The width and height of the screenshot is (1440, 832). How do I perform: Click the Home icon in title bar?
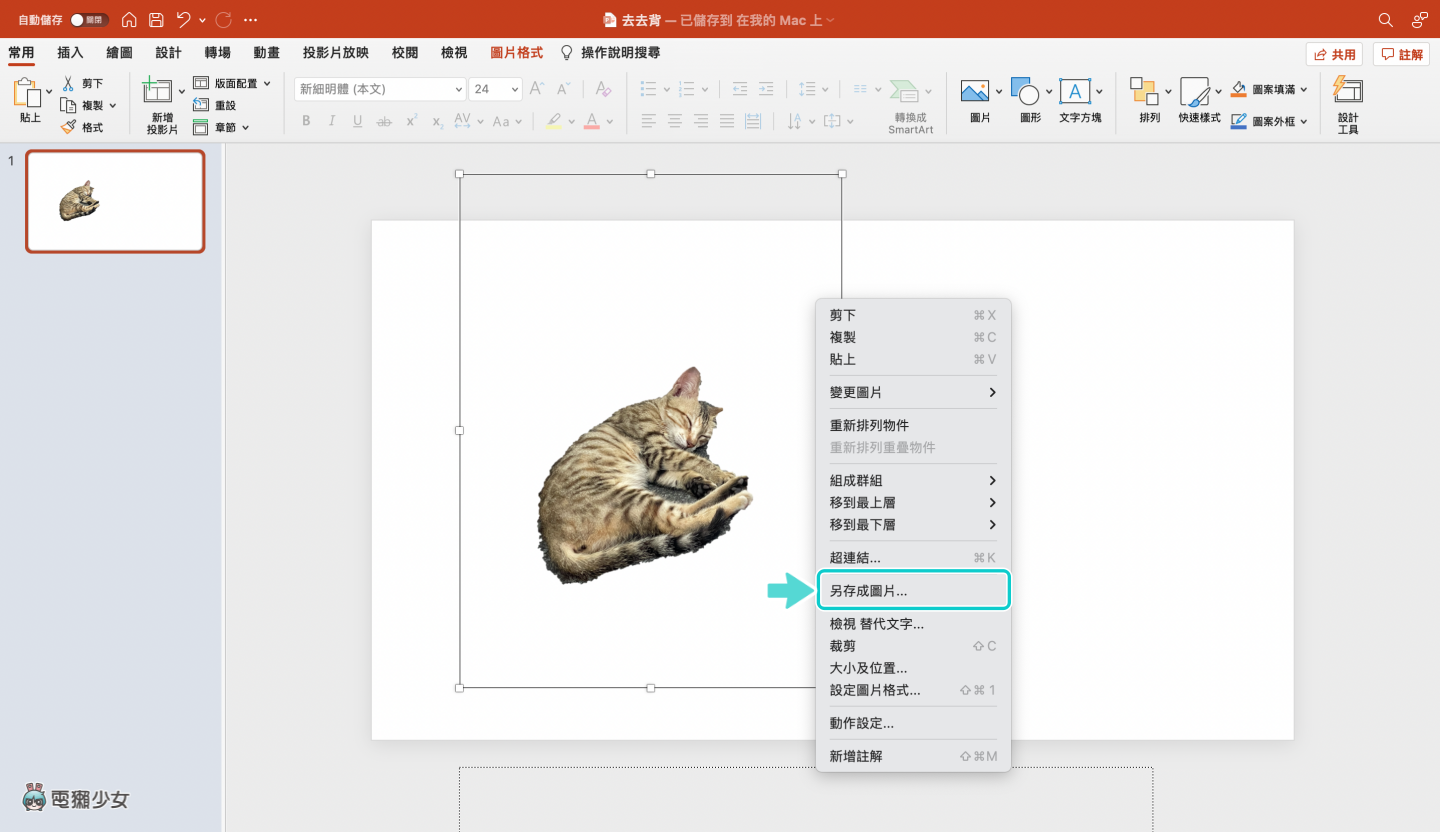tap(129, 20)
